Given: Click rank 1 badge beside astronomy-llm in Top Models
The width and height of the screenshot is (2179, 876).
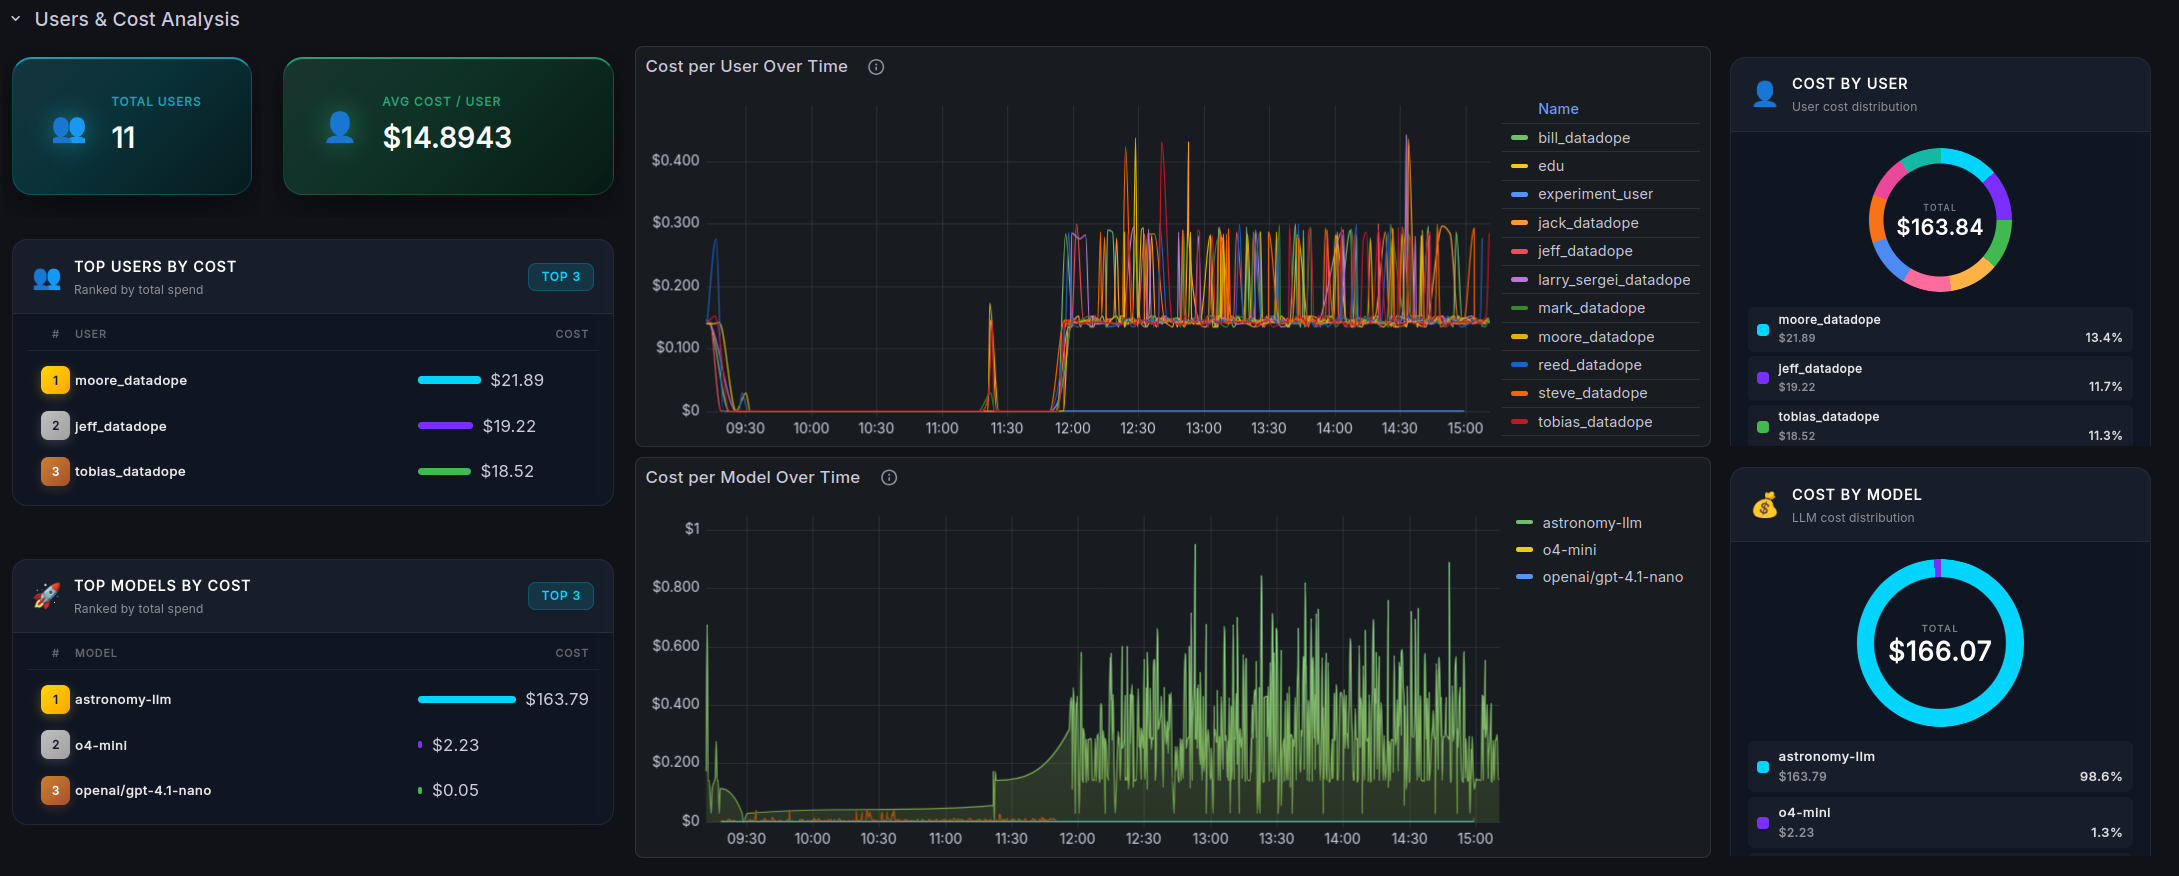Looking at the screenshot, I should 55,699.
